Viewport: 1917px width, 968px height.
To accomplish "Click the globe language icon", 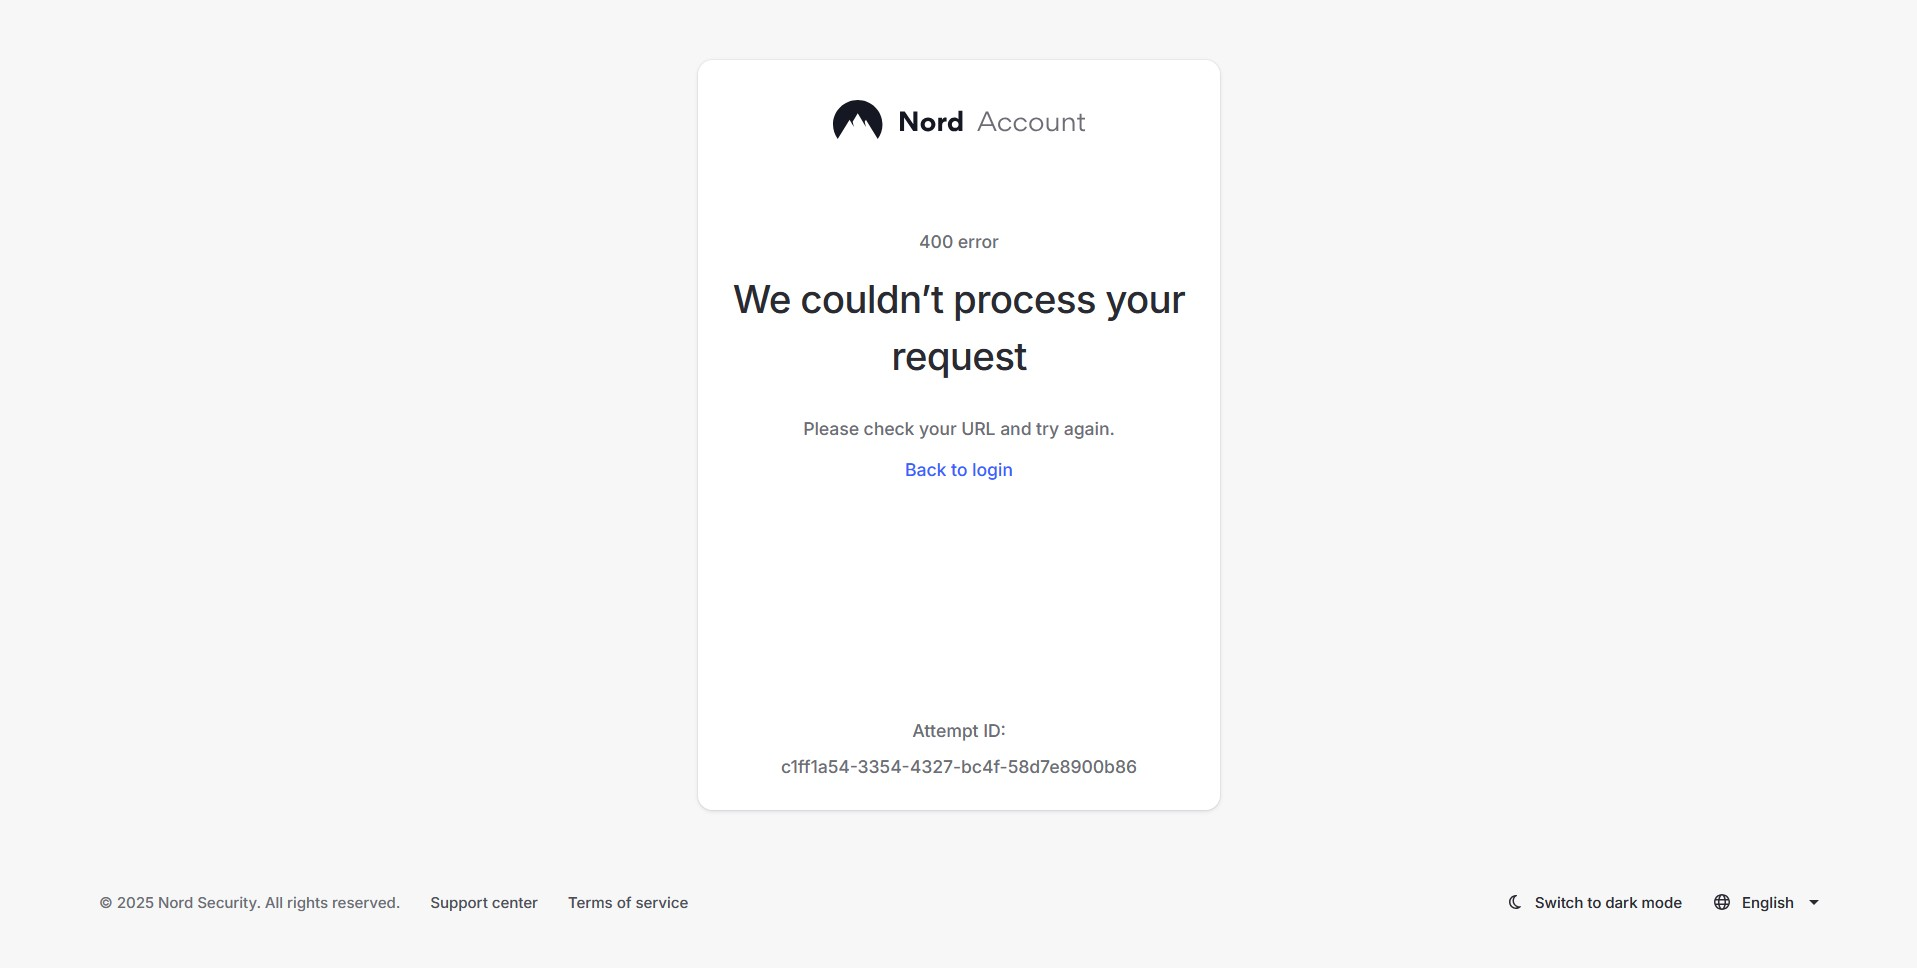I will click(1722, 902).
